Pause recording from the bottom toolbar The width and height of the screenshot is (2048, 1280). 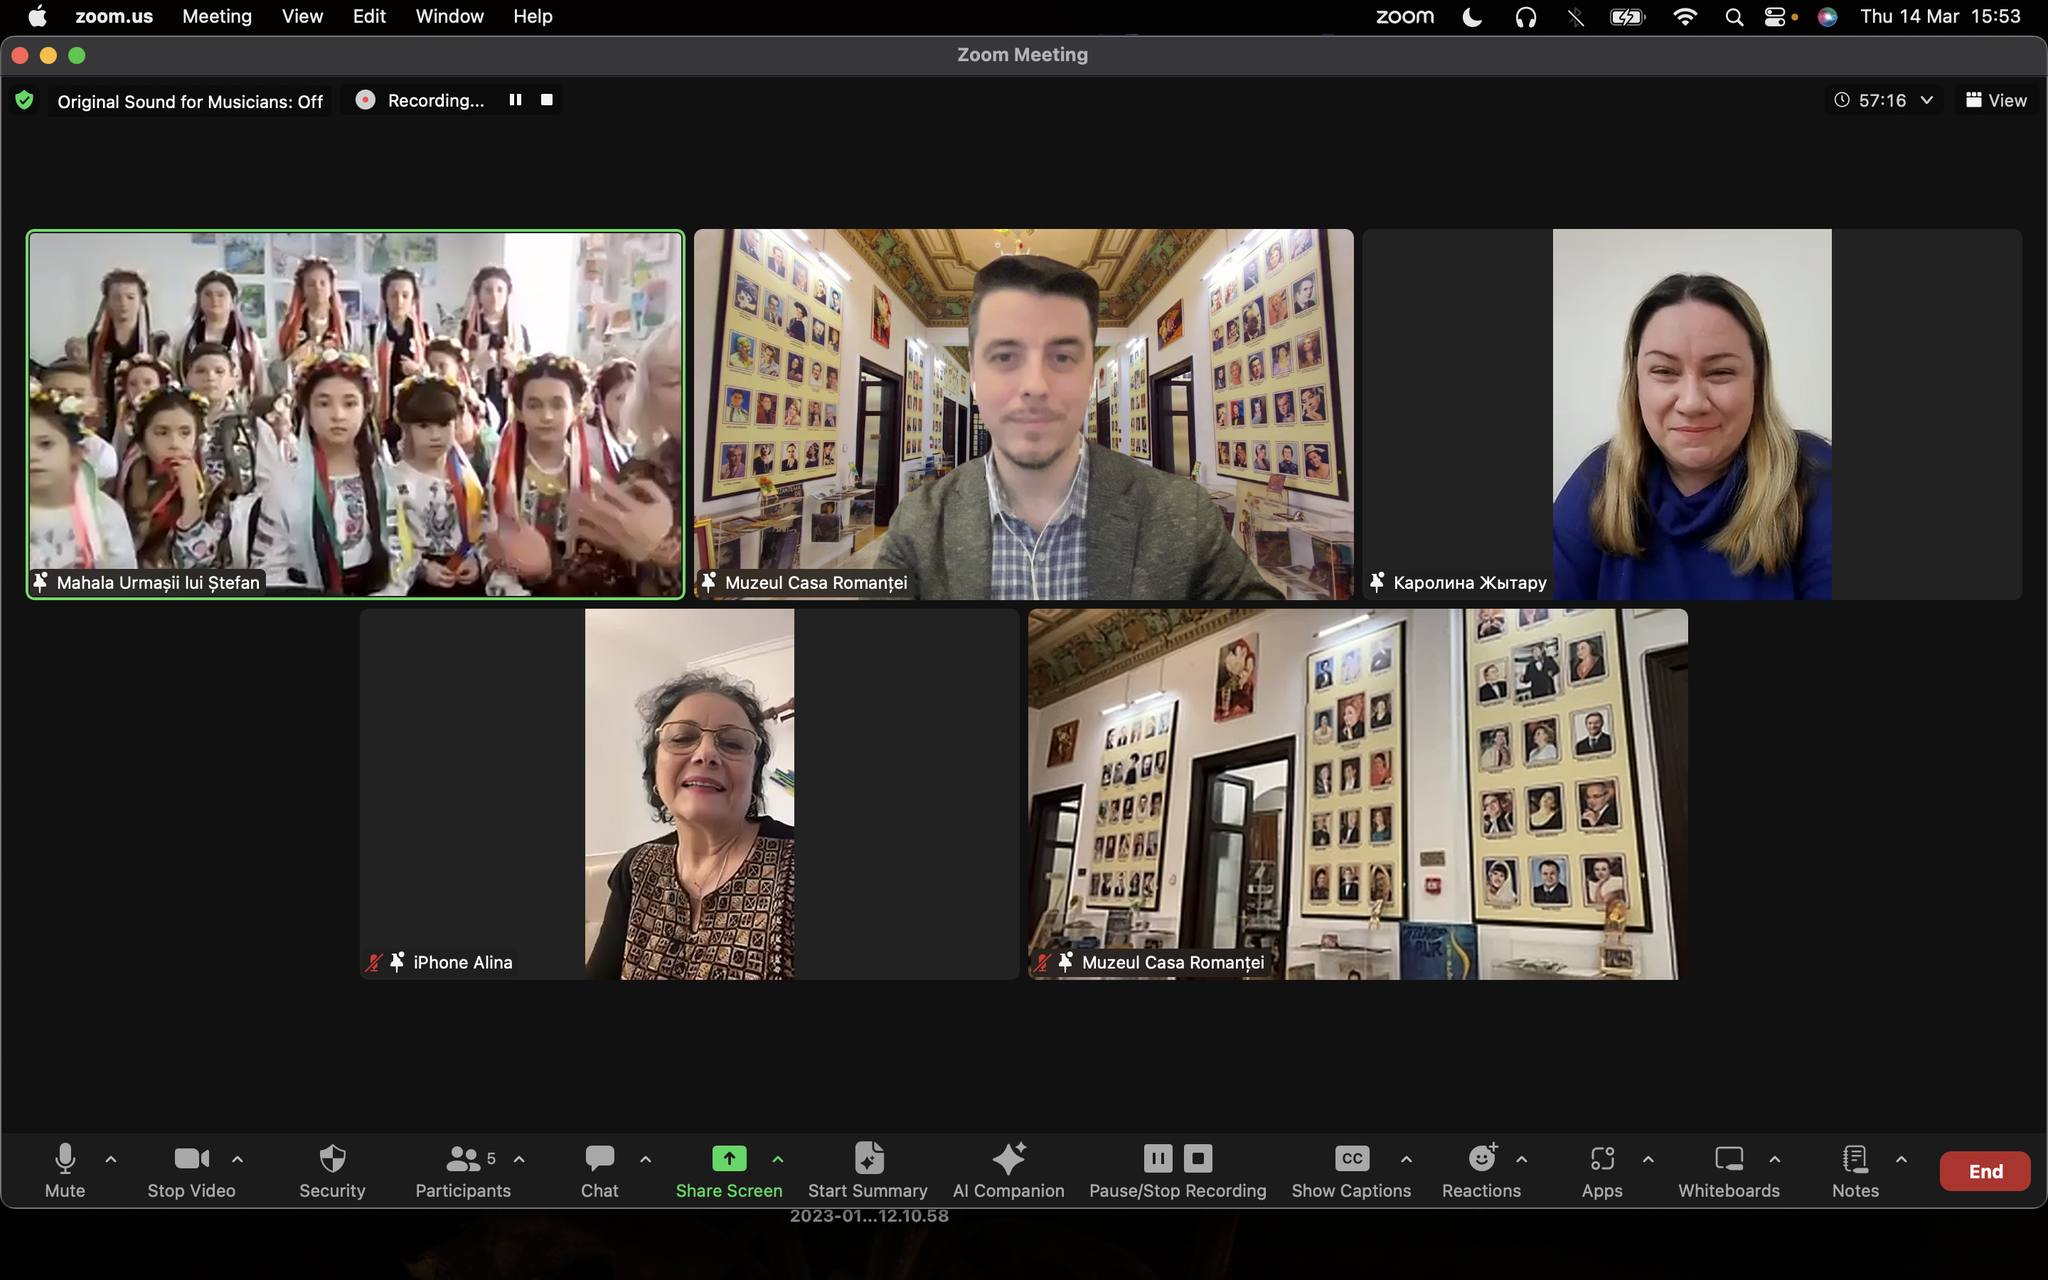pos(1157,1158)
